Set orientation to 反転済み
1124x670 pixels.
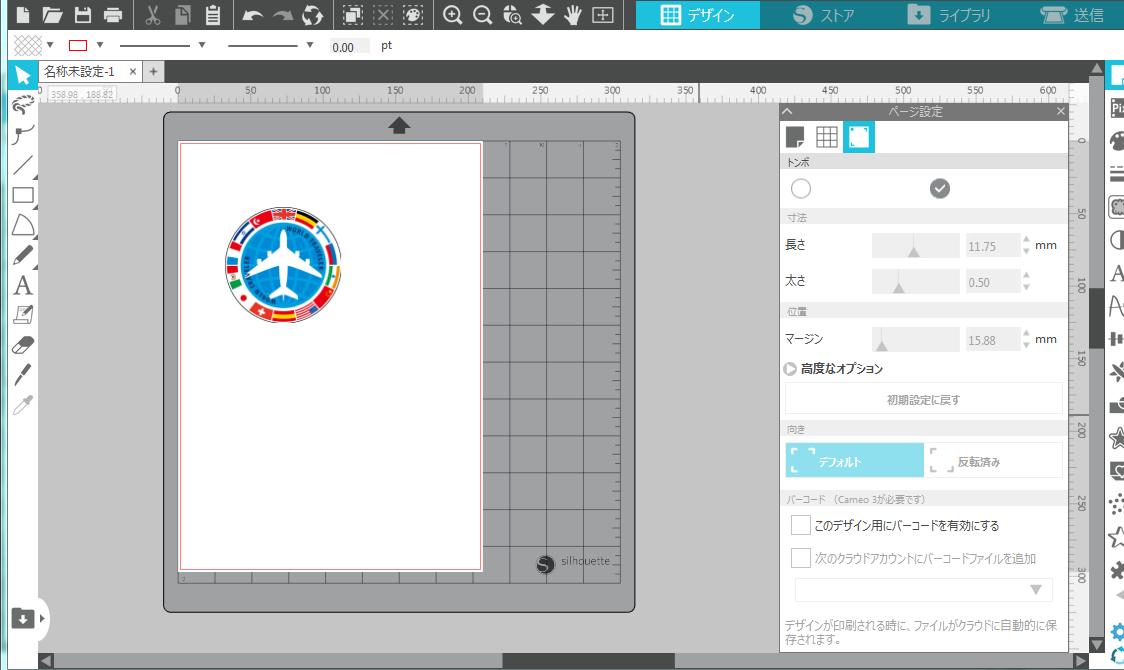coord(993,460)
